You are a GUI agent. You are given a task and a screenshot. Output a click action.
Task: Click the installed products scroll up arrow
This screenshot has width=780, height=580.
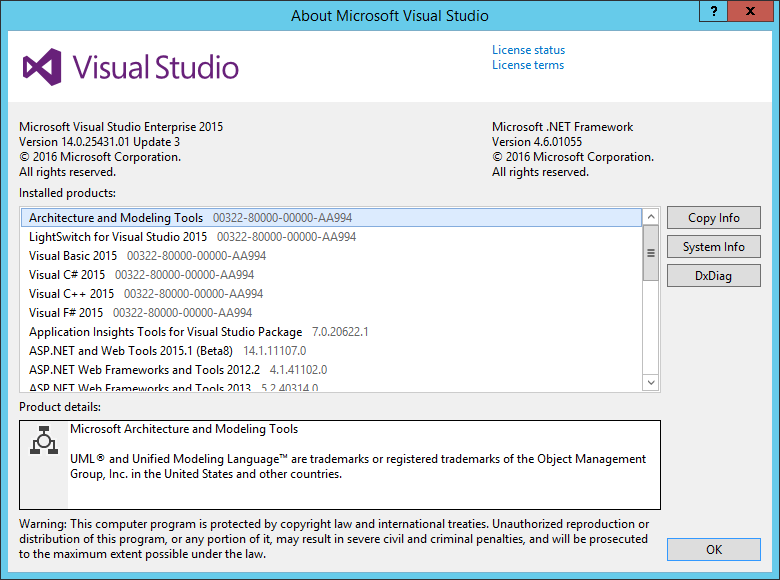click(x=651, y=216)
